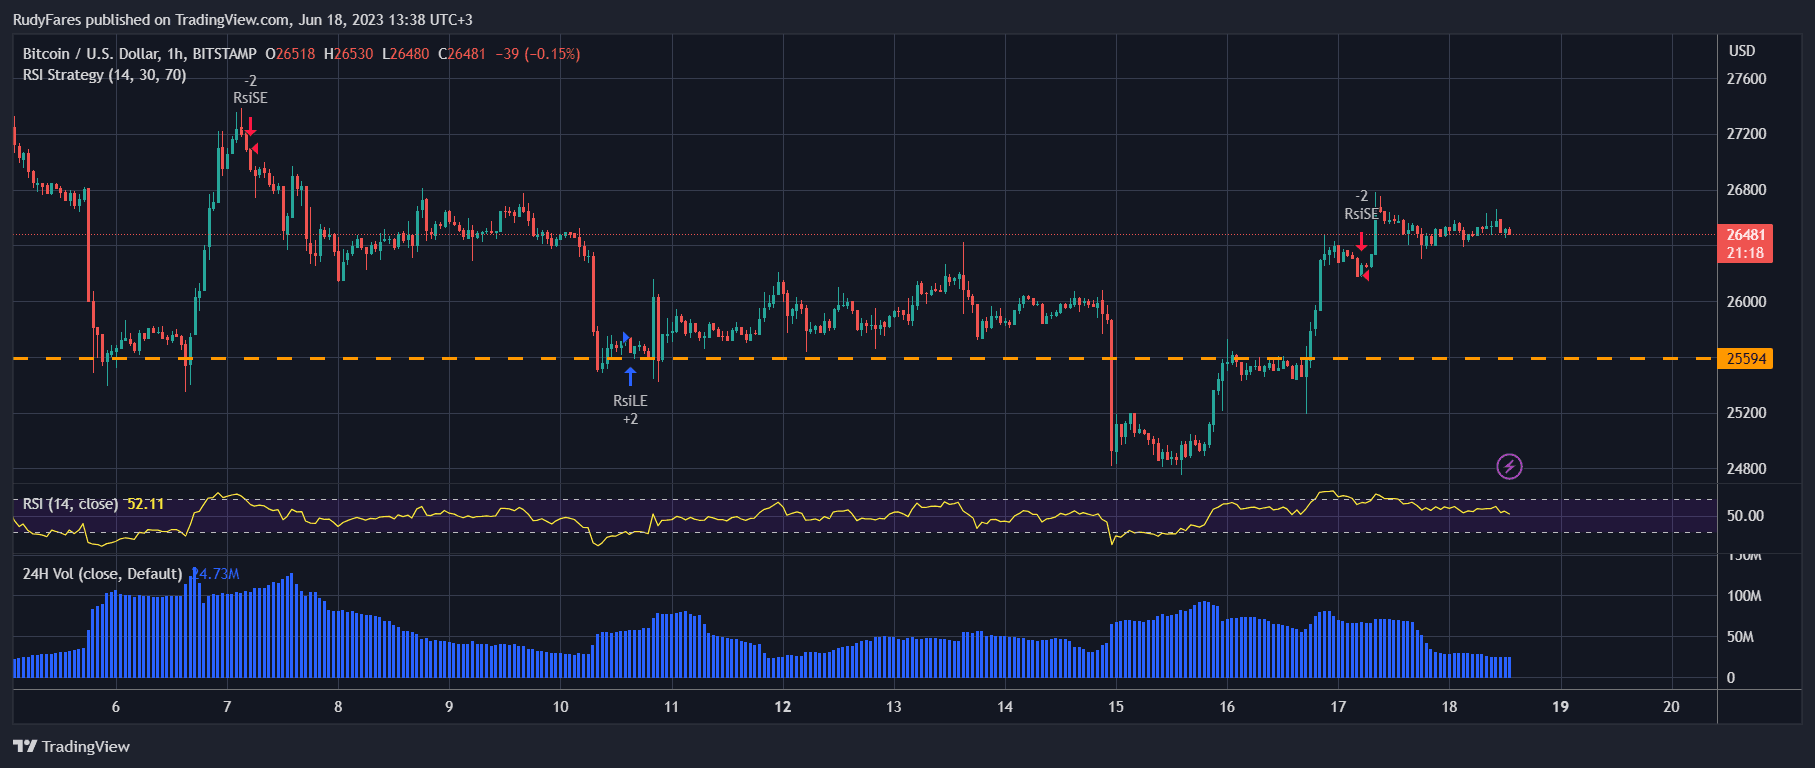The height and width of the screenshot is (768, 1815).
Task: Click the USD currency label on price axis
Action: (x=1742, y=51)
